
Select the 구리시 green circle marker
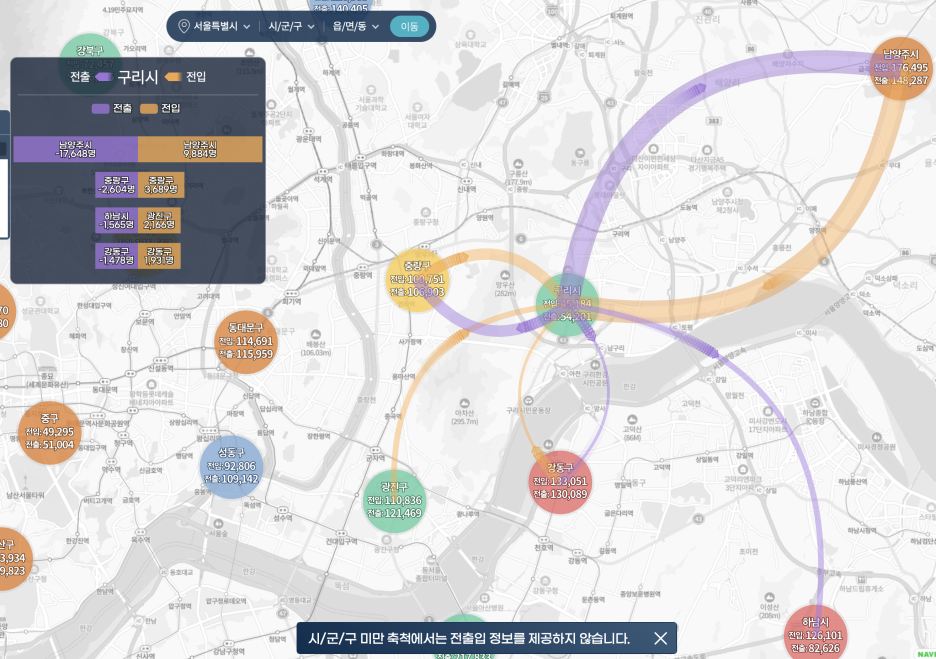point(566,304)
